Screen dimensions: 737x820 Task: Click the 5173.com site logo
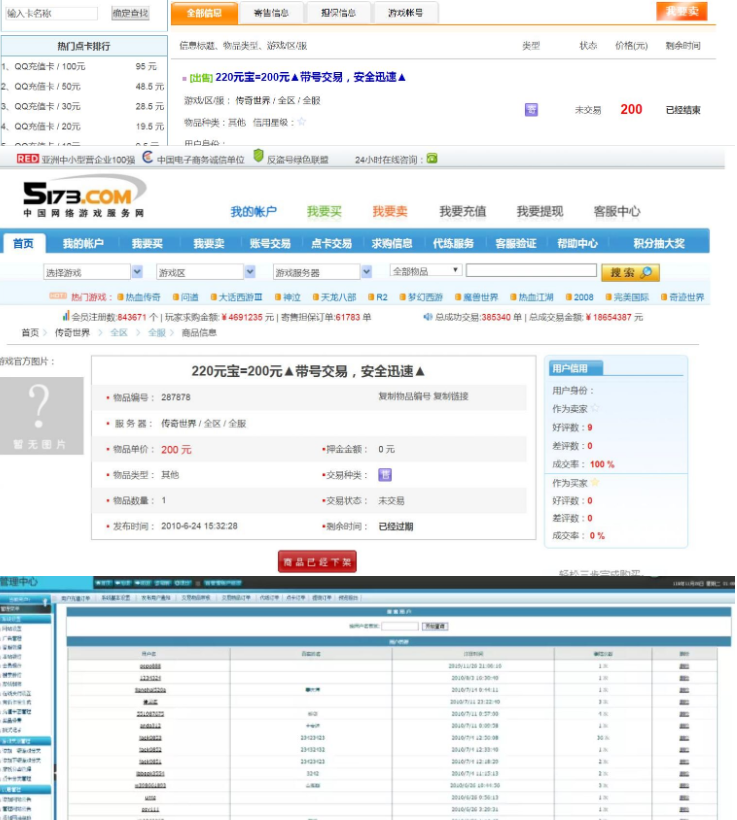pyautogui.click(x=85, y=196)
